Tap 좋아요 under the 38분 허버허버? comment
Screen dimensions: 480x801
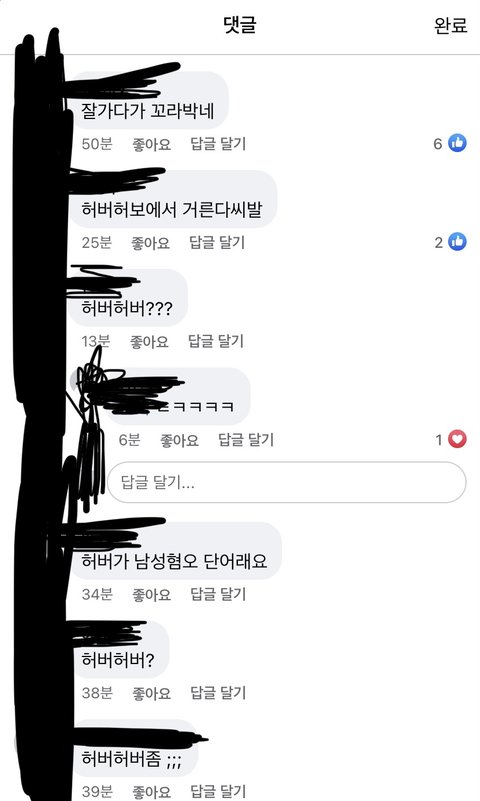pos(152,693)
